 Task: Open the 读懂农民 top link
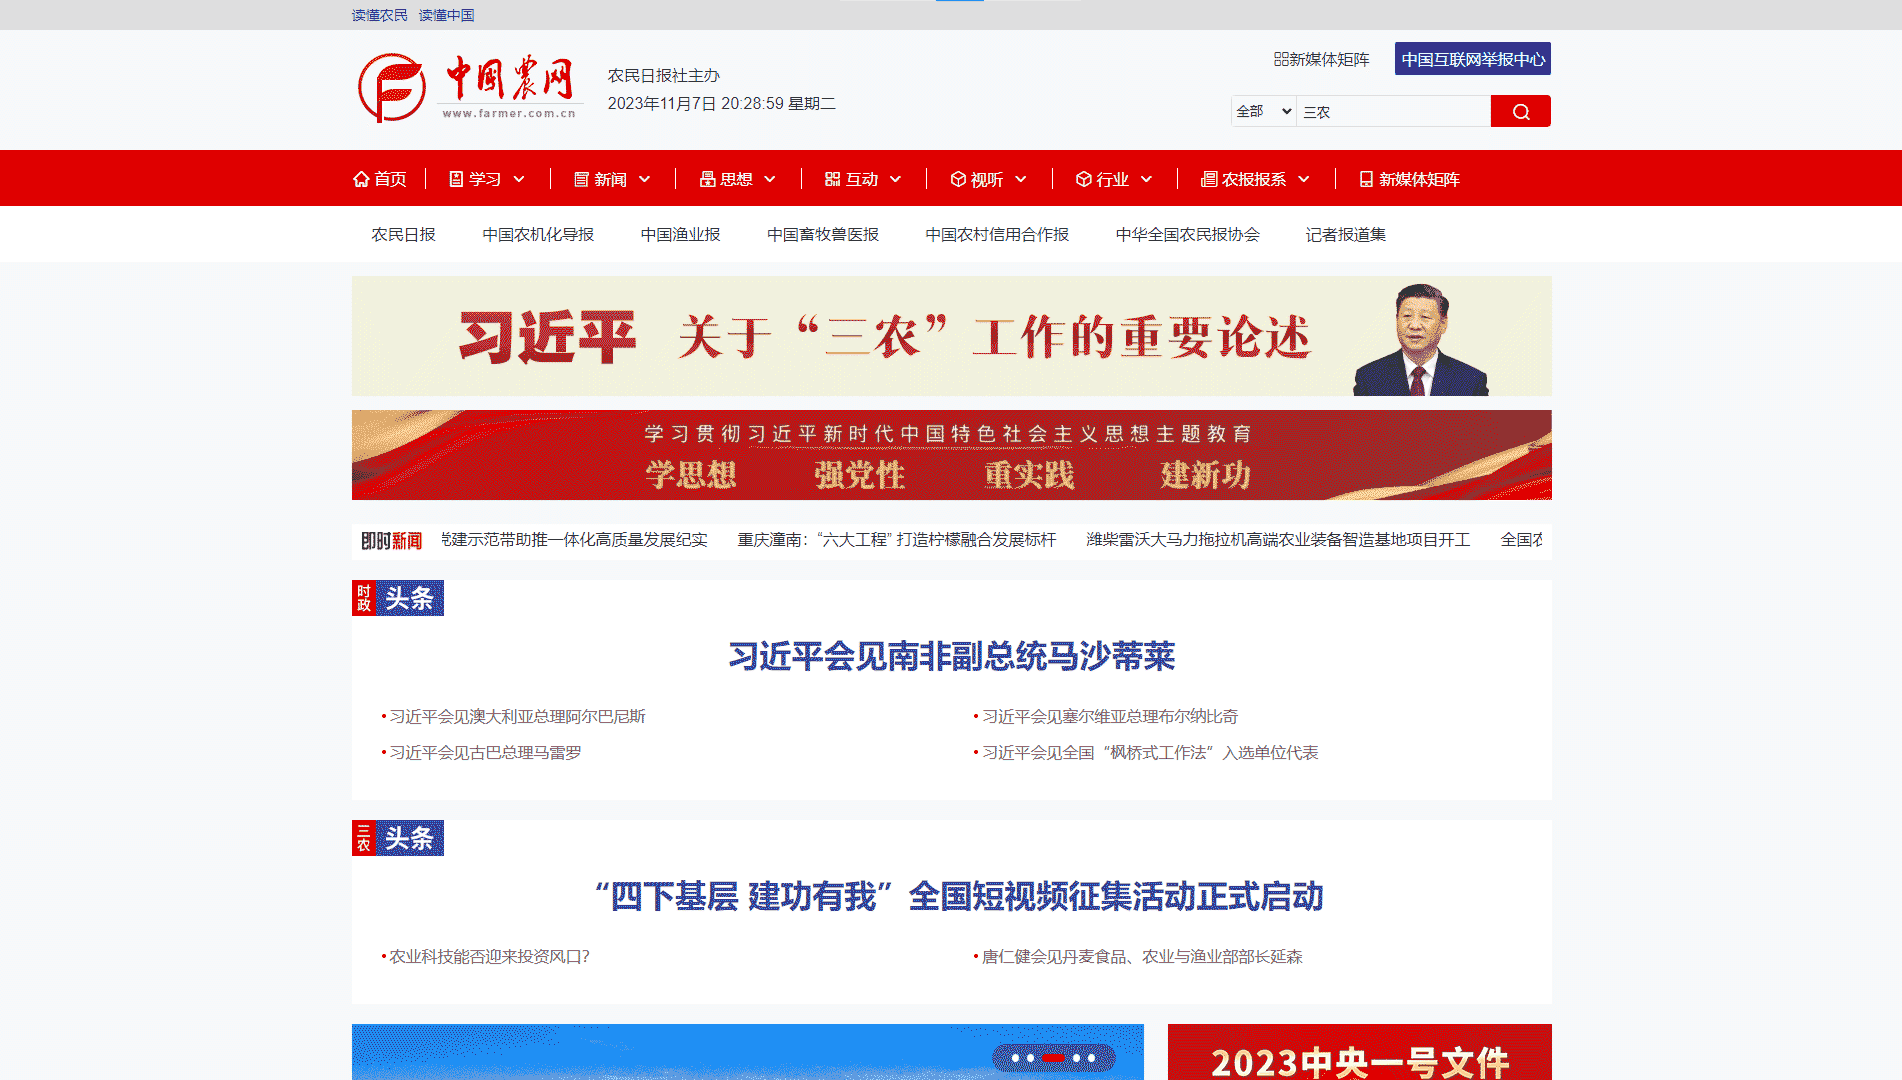380,15
